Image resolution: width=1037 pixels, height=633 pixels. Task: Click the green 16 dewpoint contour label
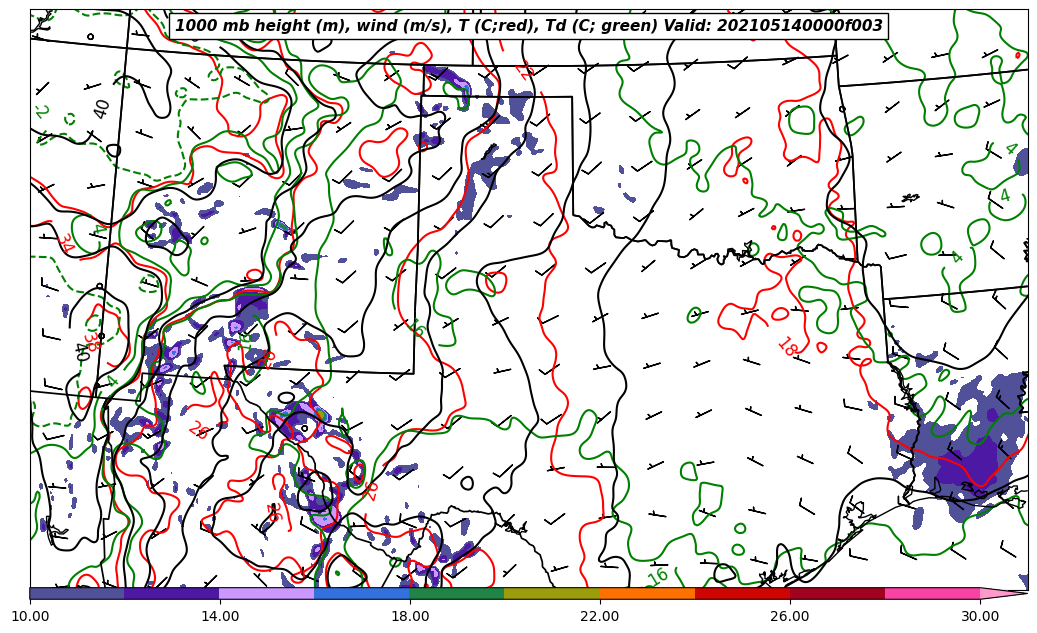(658, 576)
